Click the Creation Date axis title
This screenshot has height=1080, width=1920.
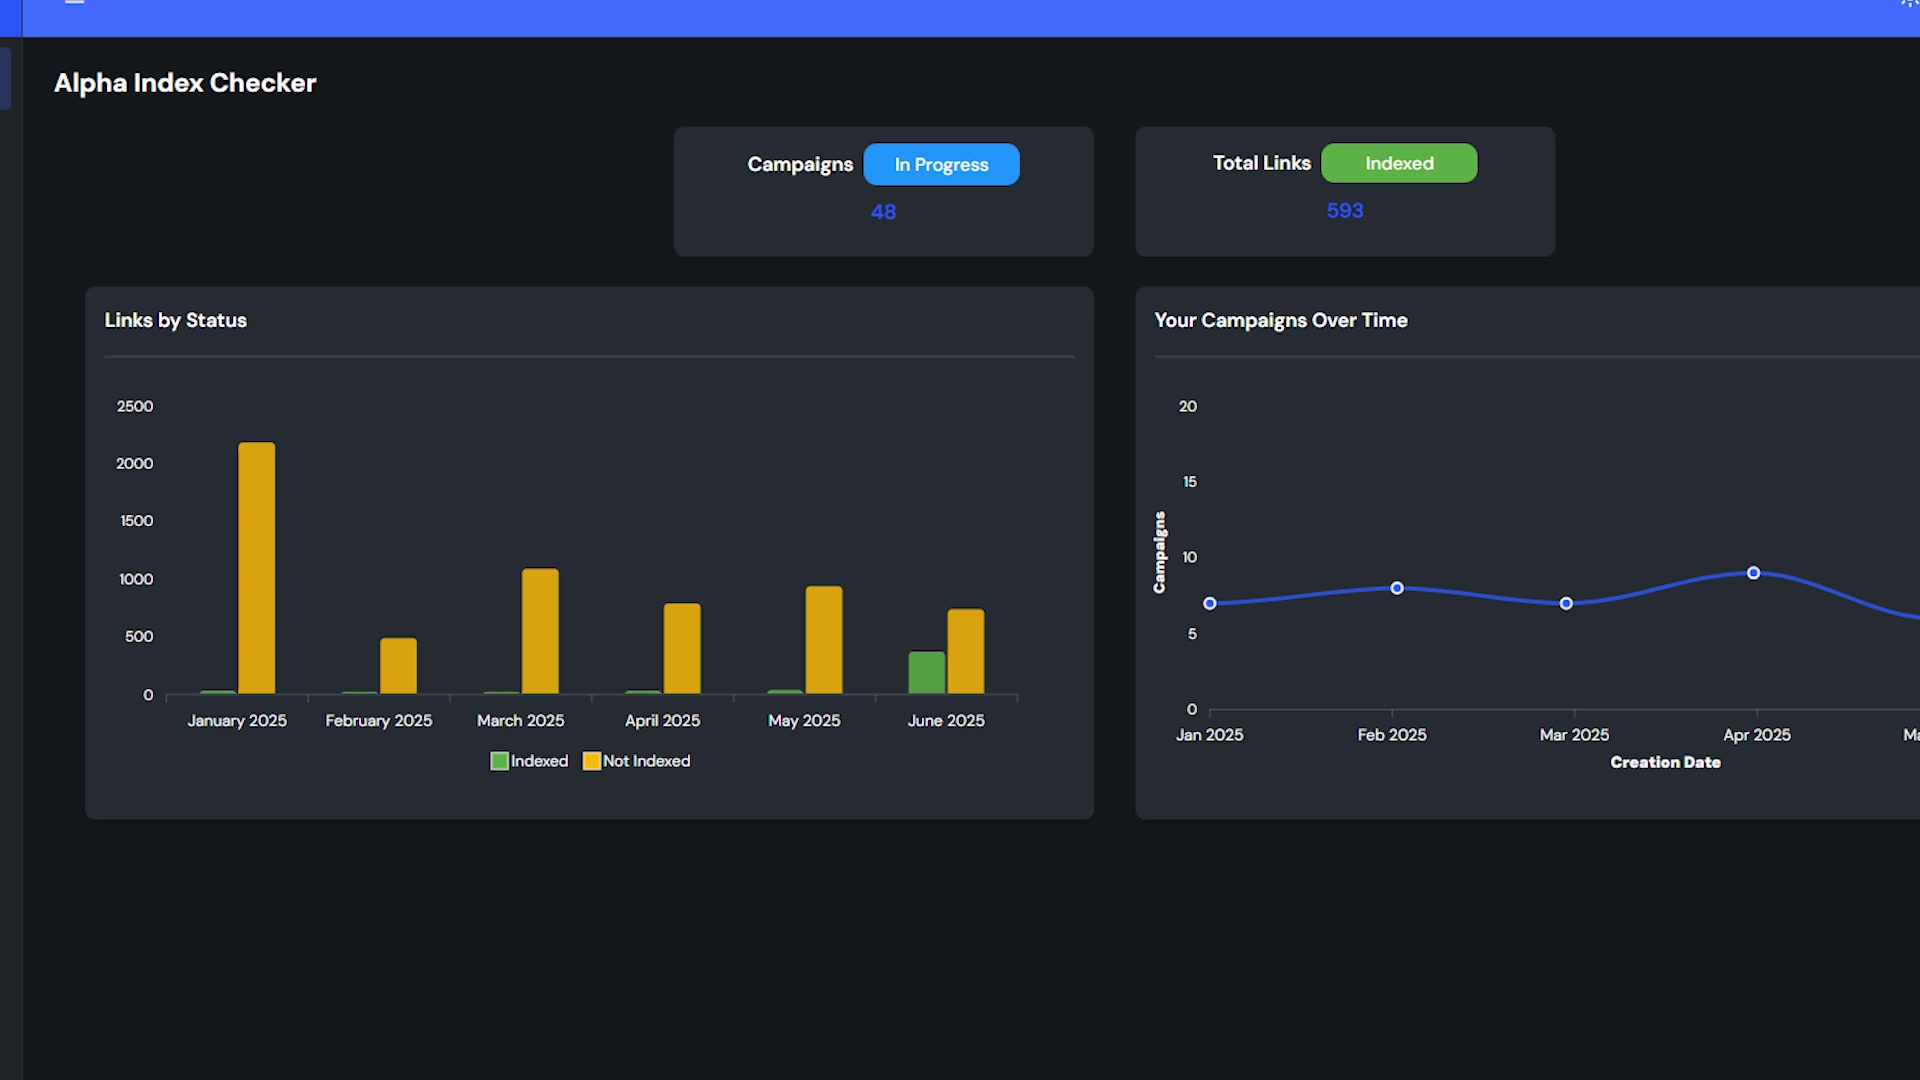(x=1666, y=762)
